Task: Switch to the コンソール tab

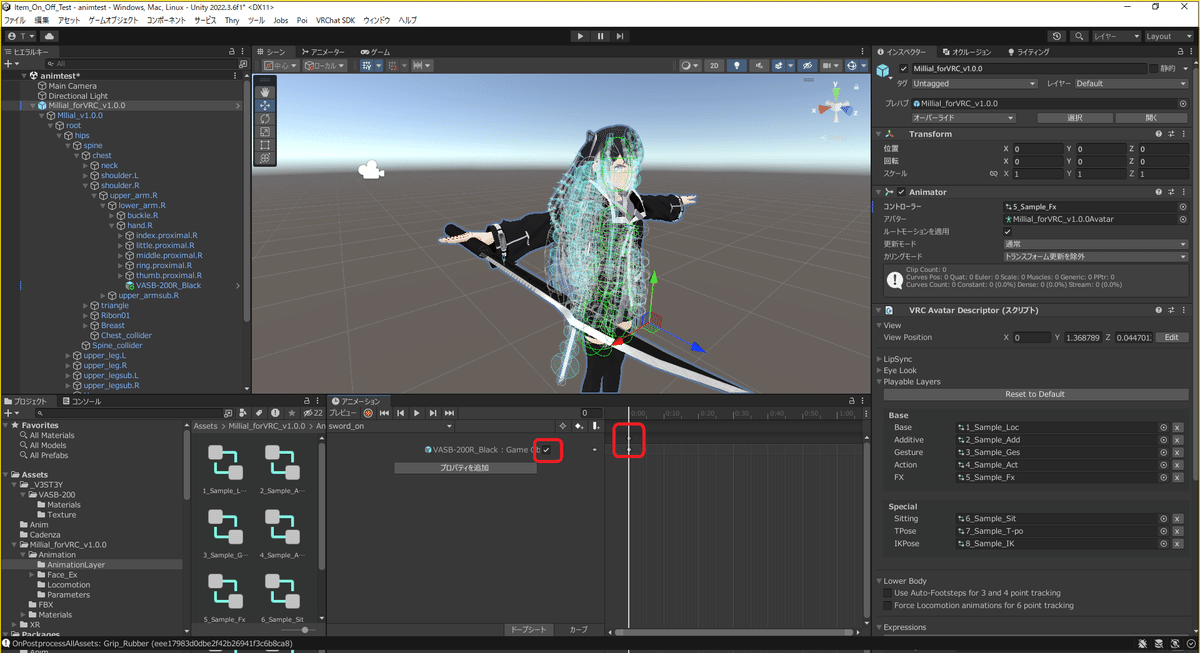Action: pos(81,401)
